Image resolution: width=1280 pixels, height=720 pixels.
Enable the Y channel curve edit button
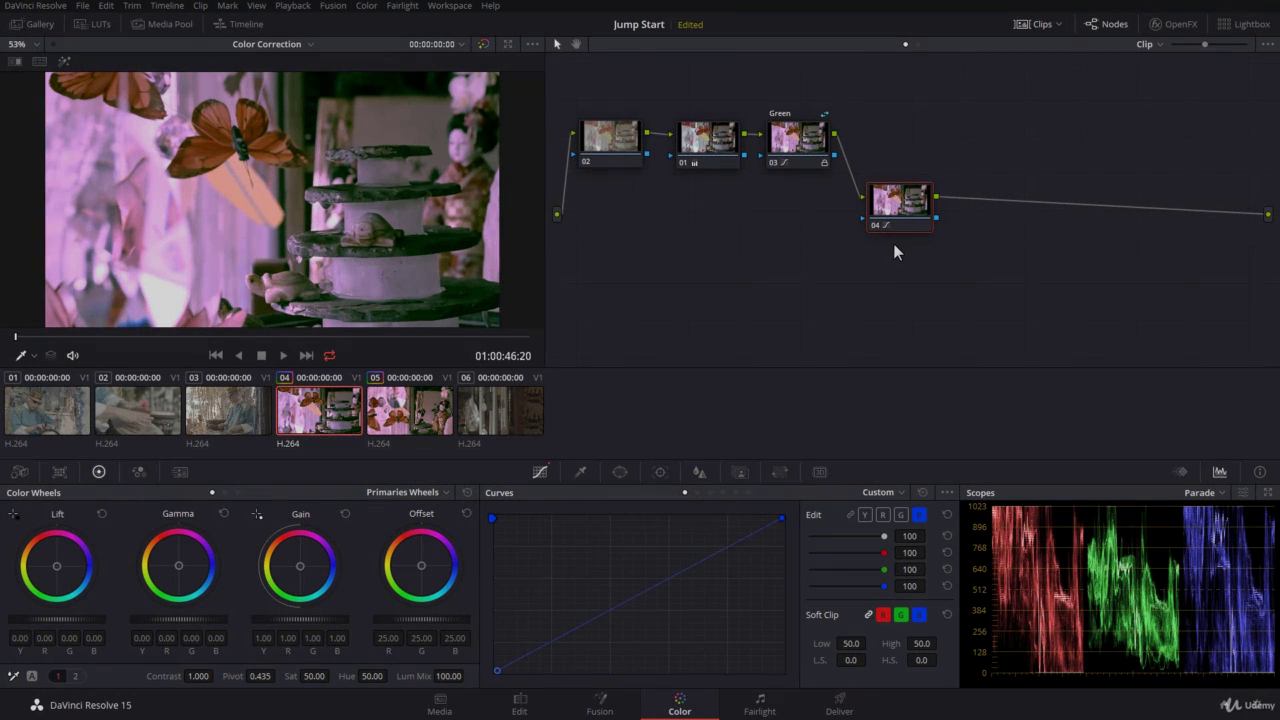tap(866, 515)
